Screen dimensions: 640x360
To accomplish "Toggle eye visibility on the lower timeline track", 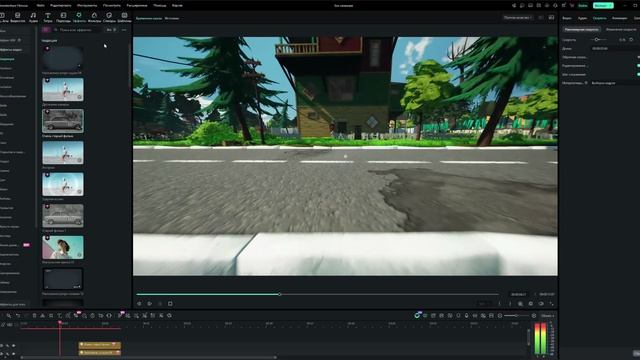I will click(x=13, y=353).
